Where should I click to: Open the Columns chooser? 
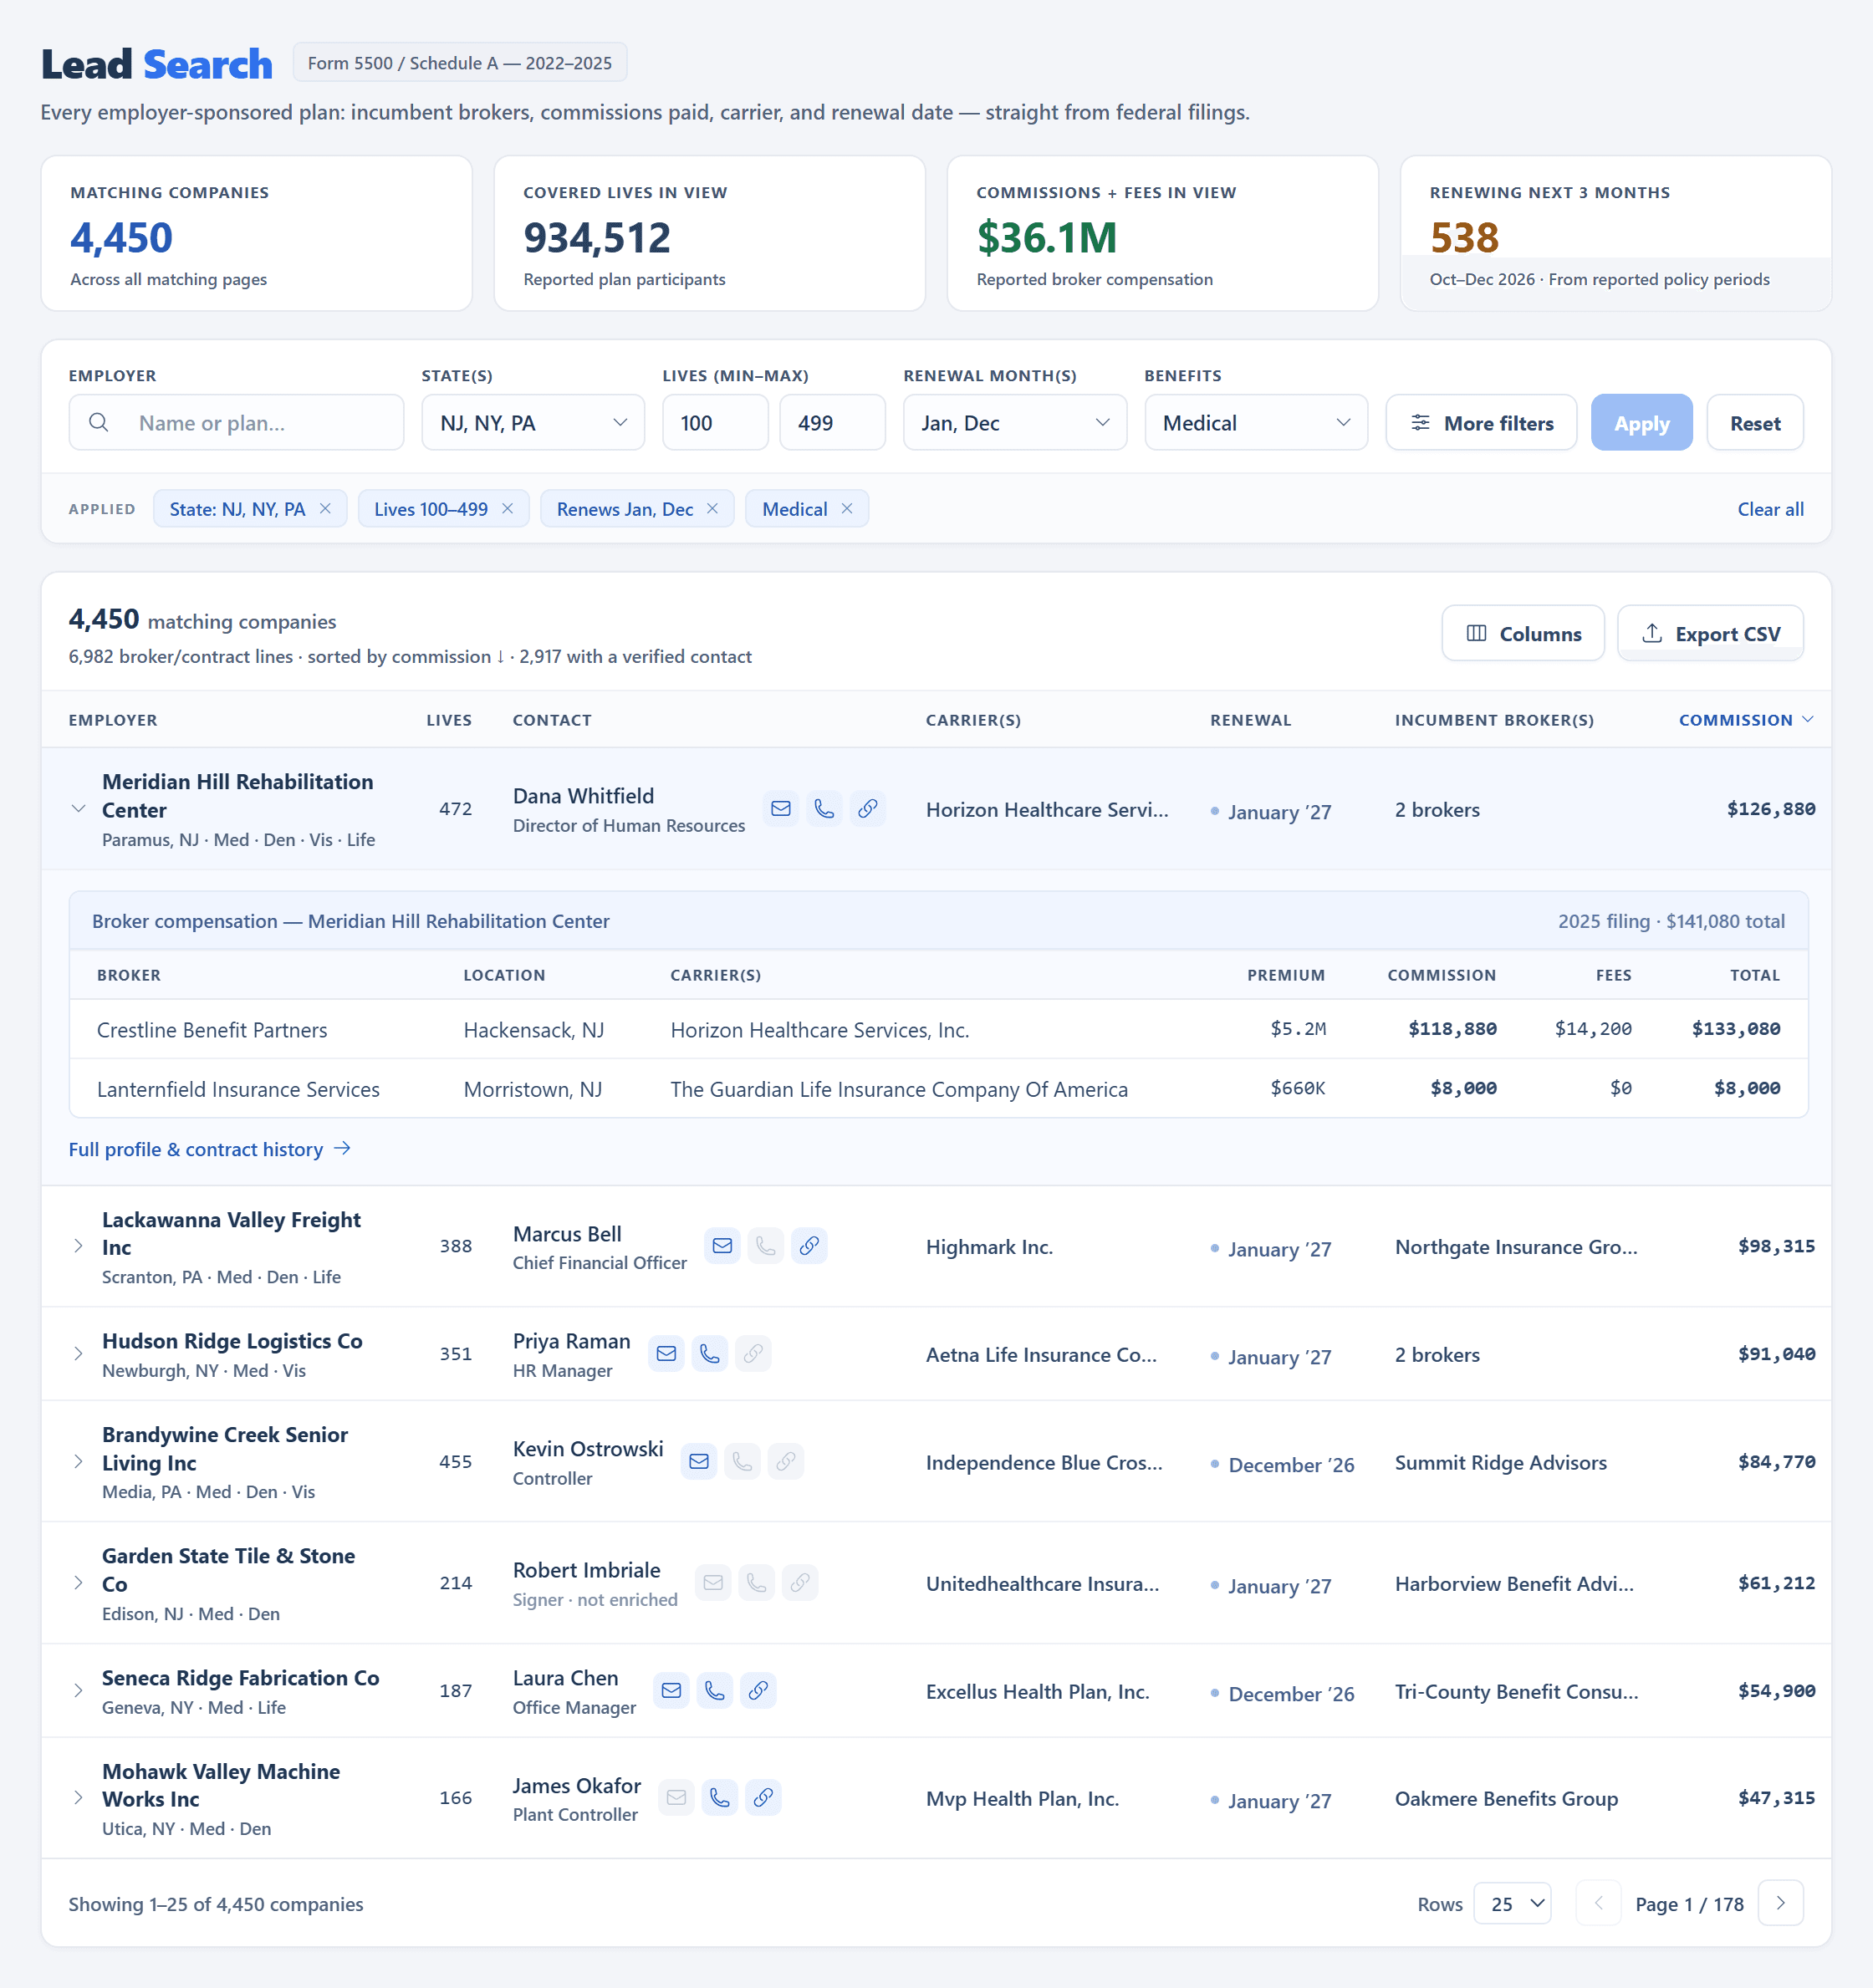(x=1523, y=634)
